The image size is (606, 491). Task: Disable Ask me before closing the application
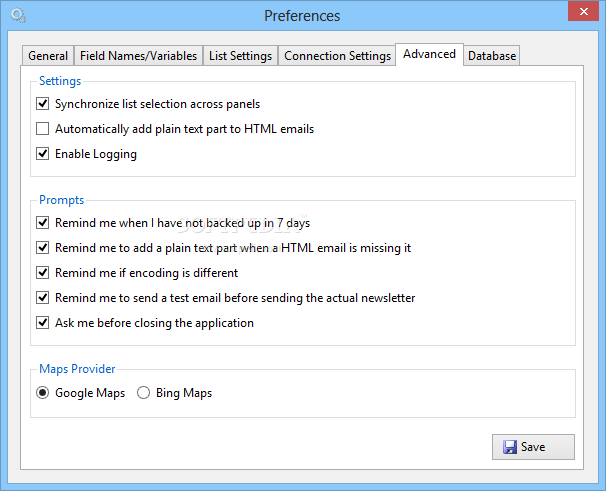pos(43,323)
